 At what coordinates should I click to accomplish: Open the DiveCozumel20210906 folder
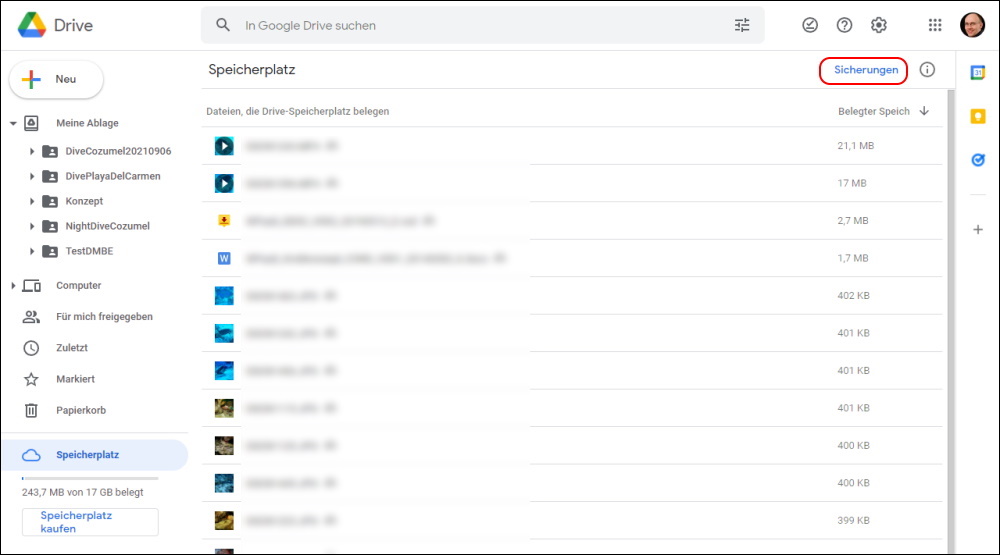118,151
